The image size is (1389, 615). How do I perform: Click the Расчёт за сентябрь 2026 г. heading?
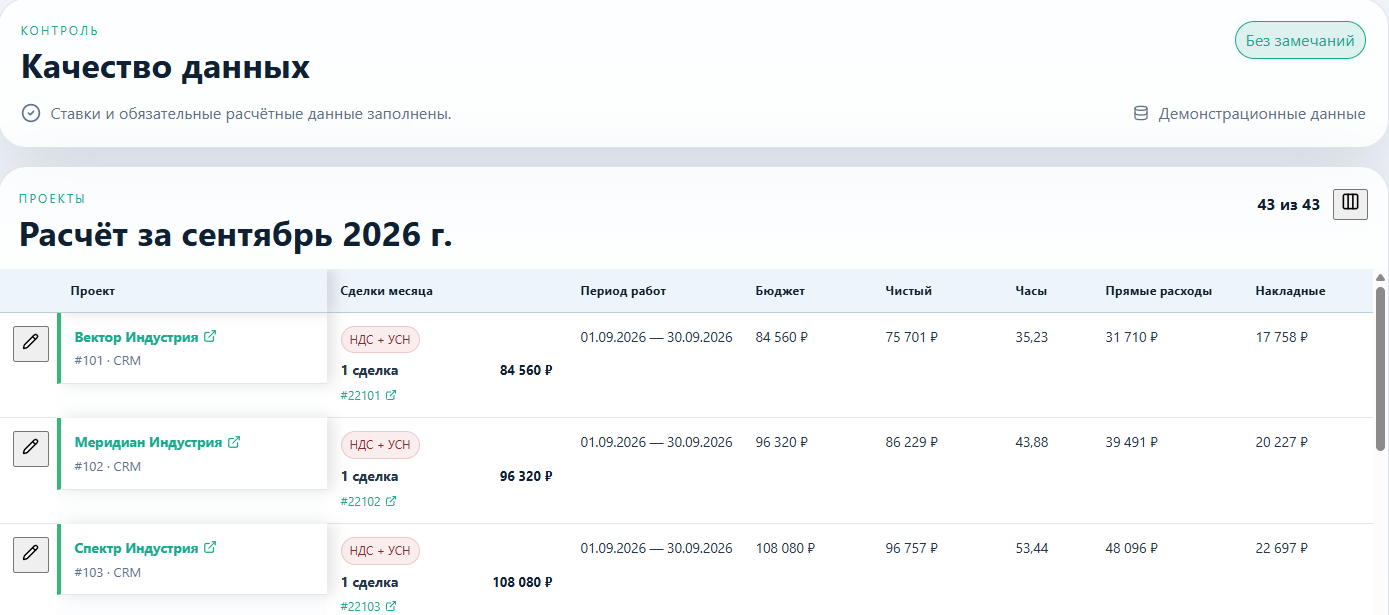[236, 235]
